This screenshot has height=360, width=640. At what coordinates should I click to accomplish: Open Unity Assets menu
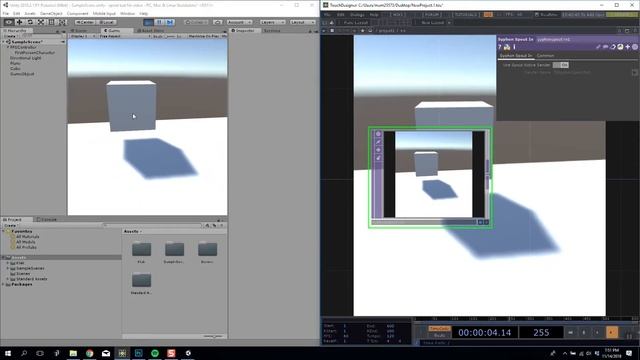pyautogui.click(x=30, y=13)
